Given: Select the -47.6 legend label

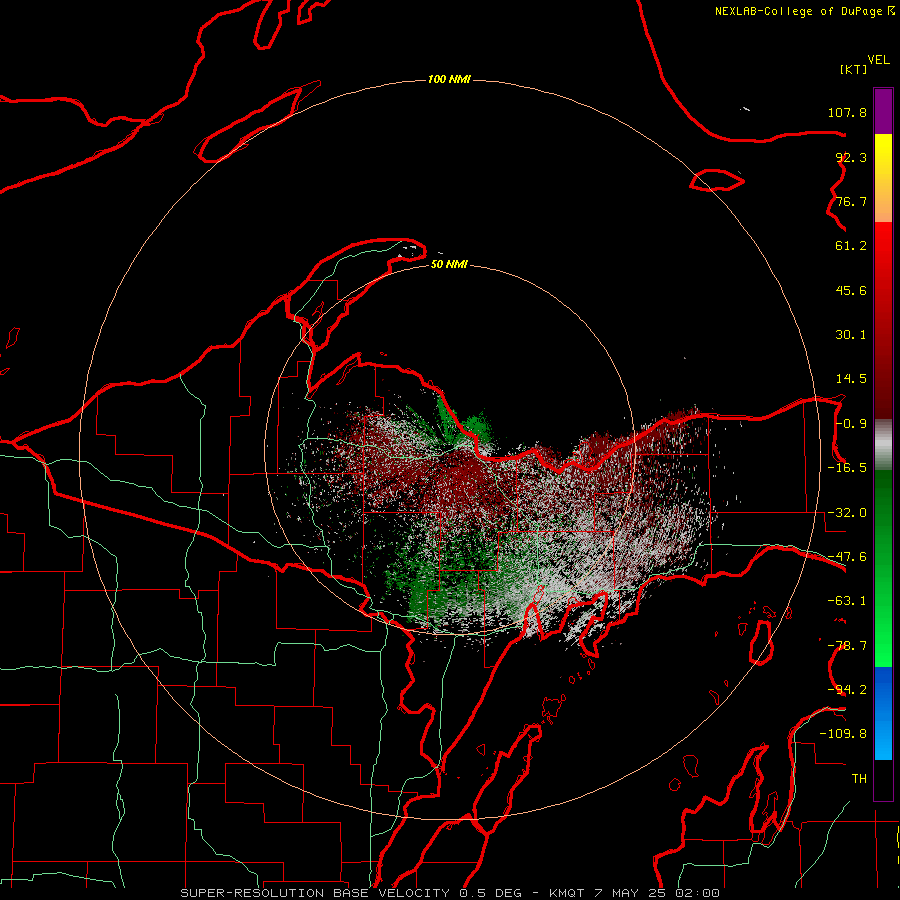Looking at the screenshot, I should pyautogui.click(x=847, y=557).
